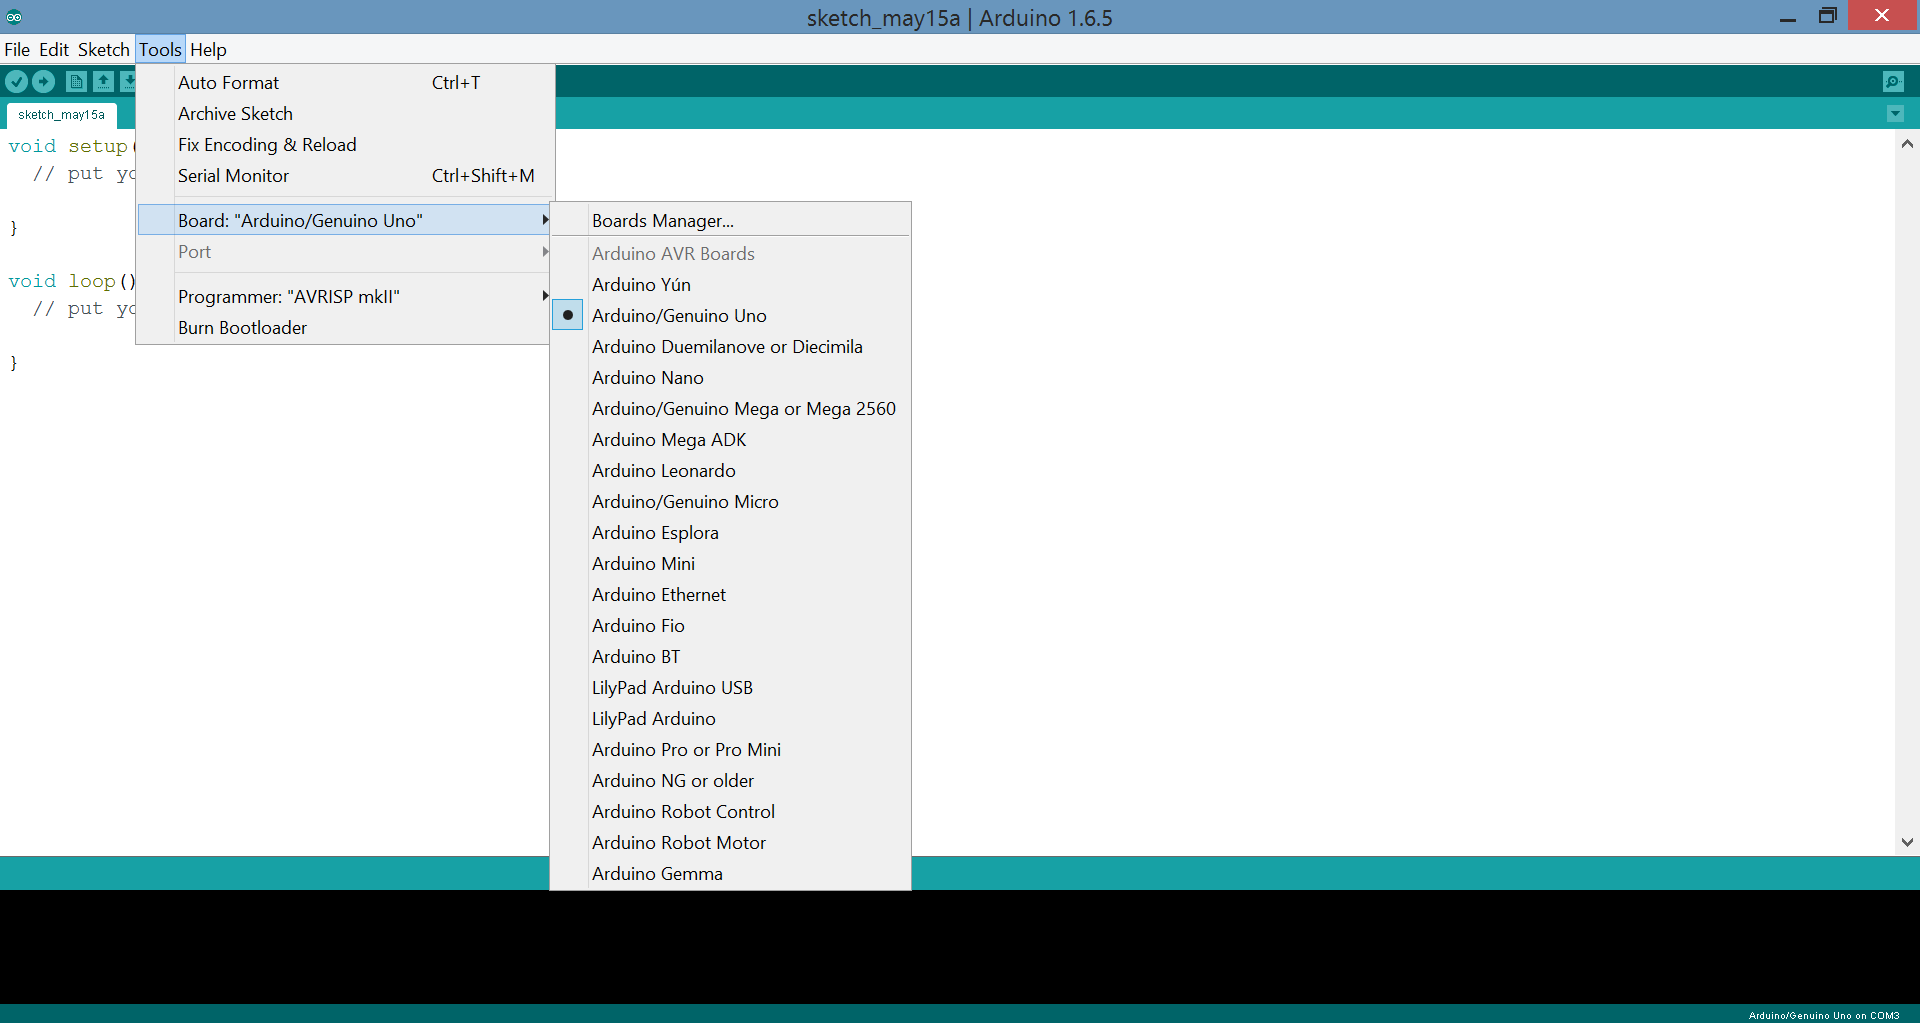Select Arduino/Genuino Uno radio option

coord(730,316)
